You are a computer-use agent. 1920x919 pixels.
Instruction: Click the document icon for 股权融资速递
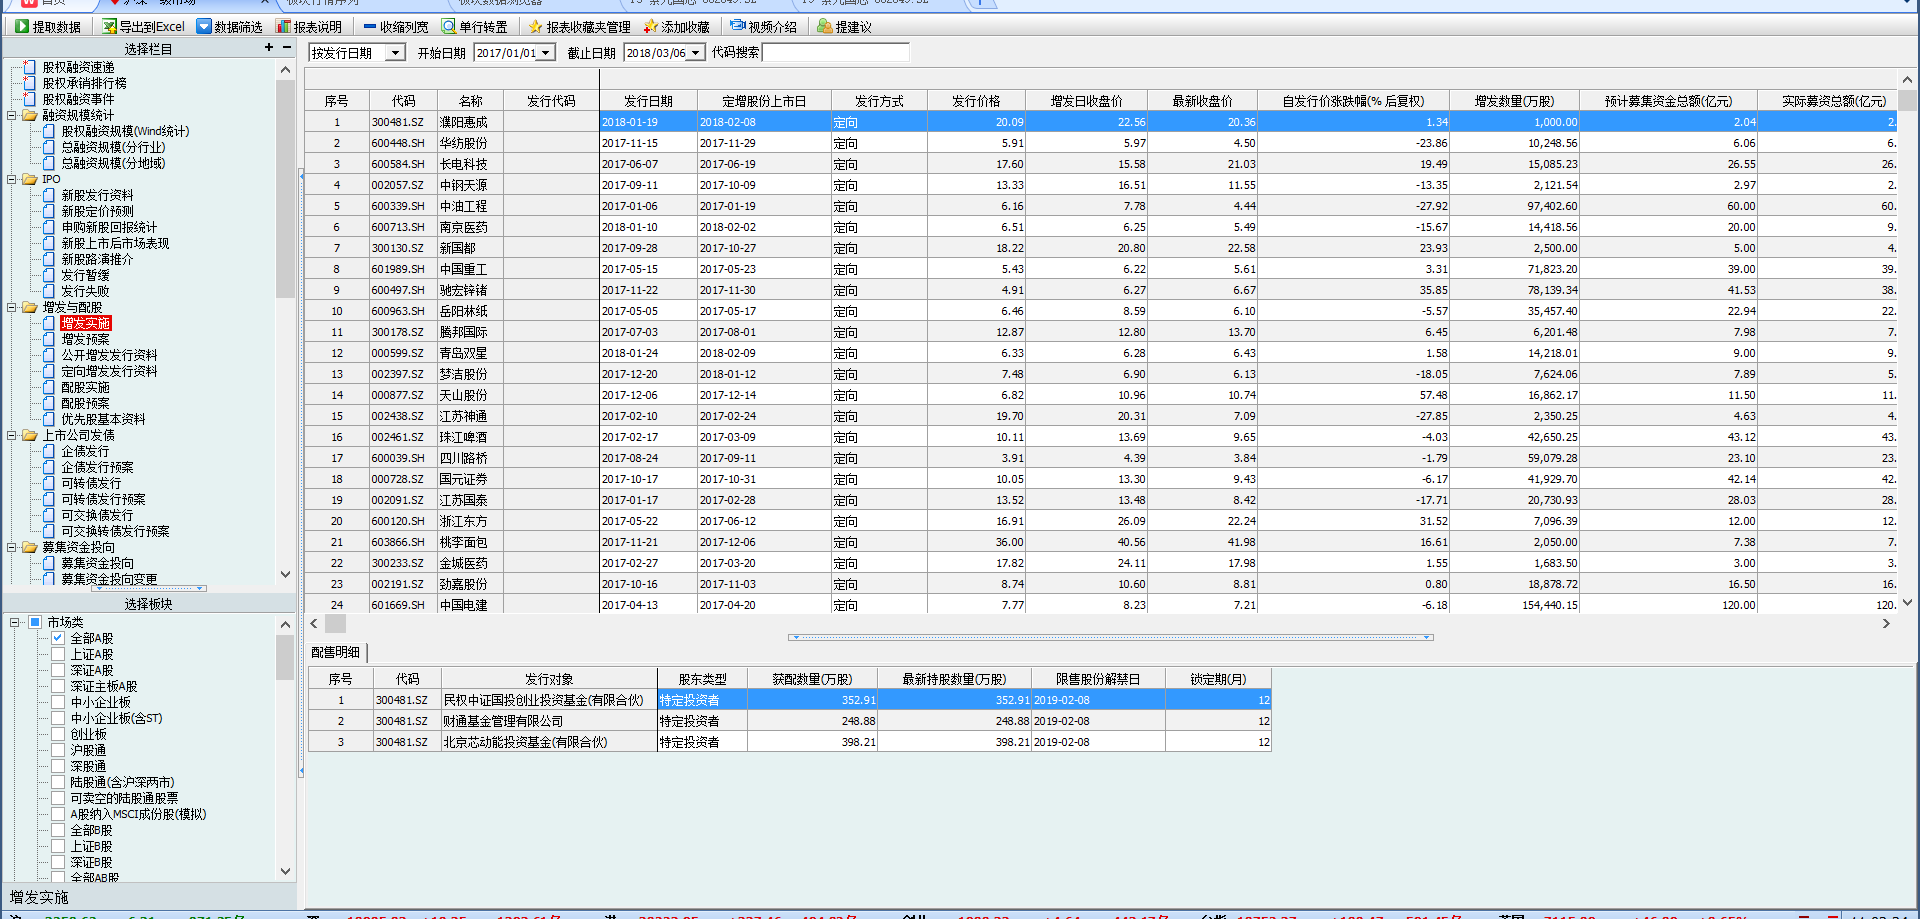(x=30, y=67)
